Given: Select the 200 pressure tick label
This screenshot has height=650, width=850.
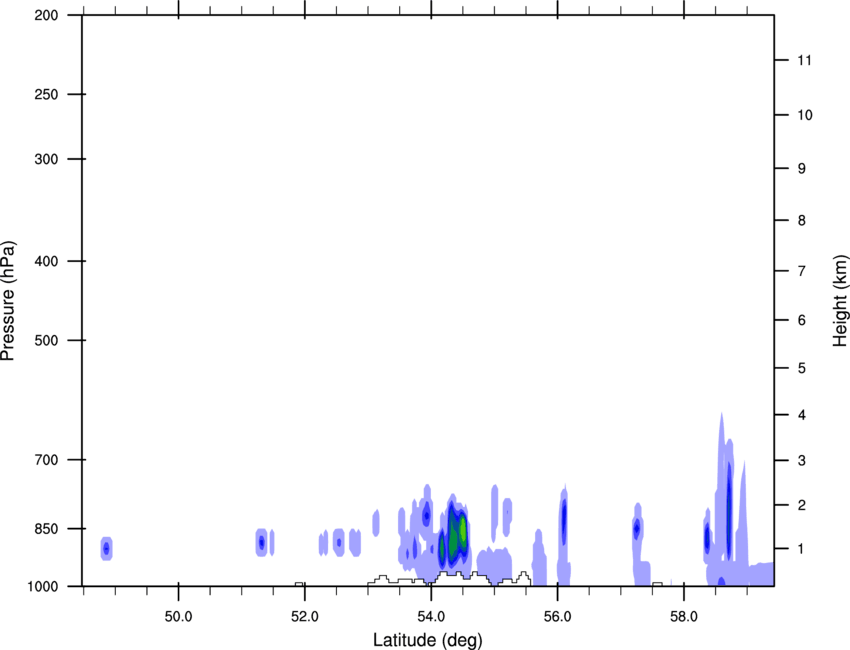Looking at the screenshot, I should coord(46,15).
